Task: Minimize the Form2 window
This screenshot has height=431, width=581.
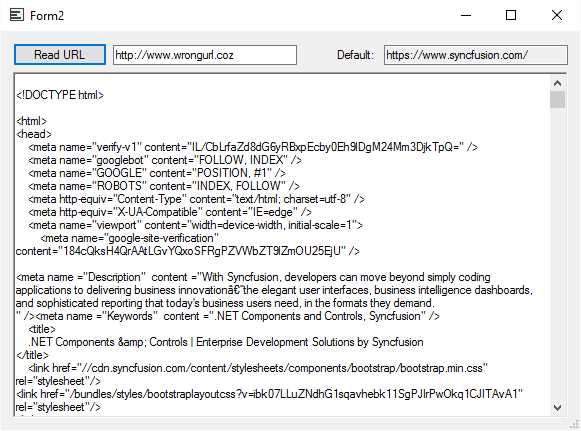Action: coord(466,16)
